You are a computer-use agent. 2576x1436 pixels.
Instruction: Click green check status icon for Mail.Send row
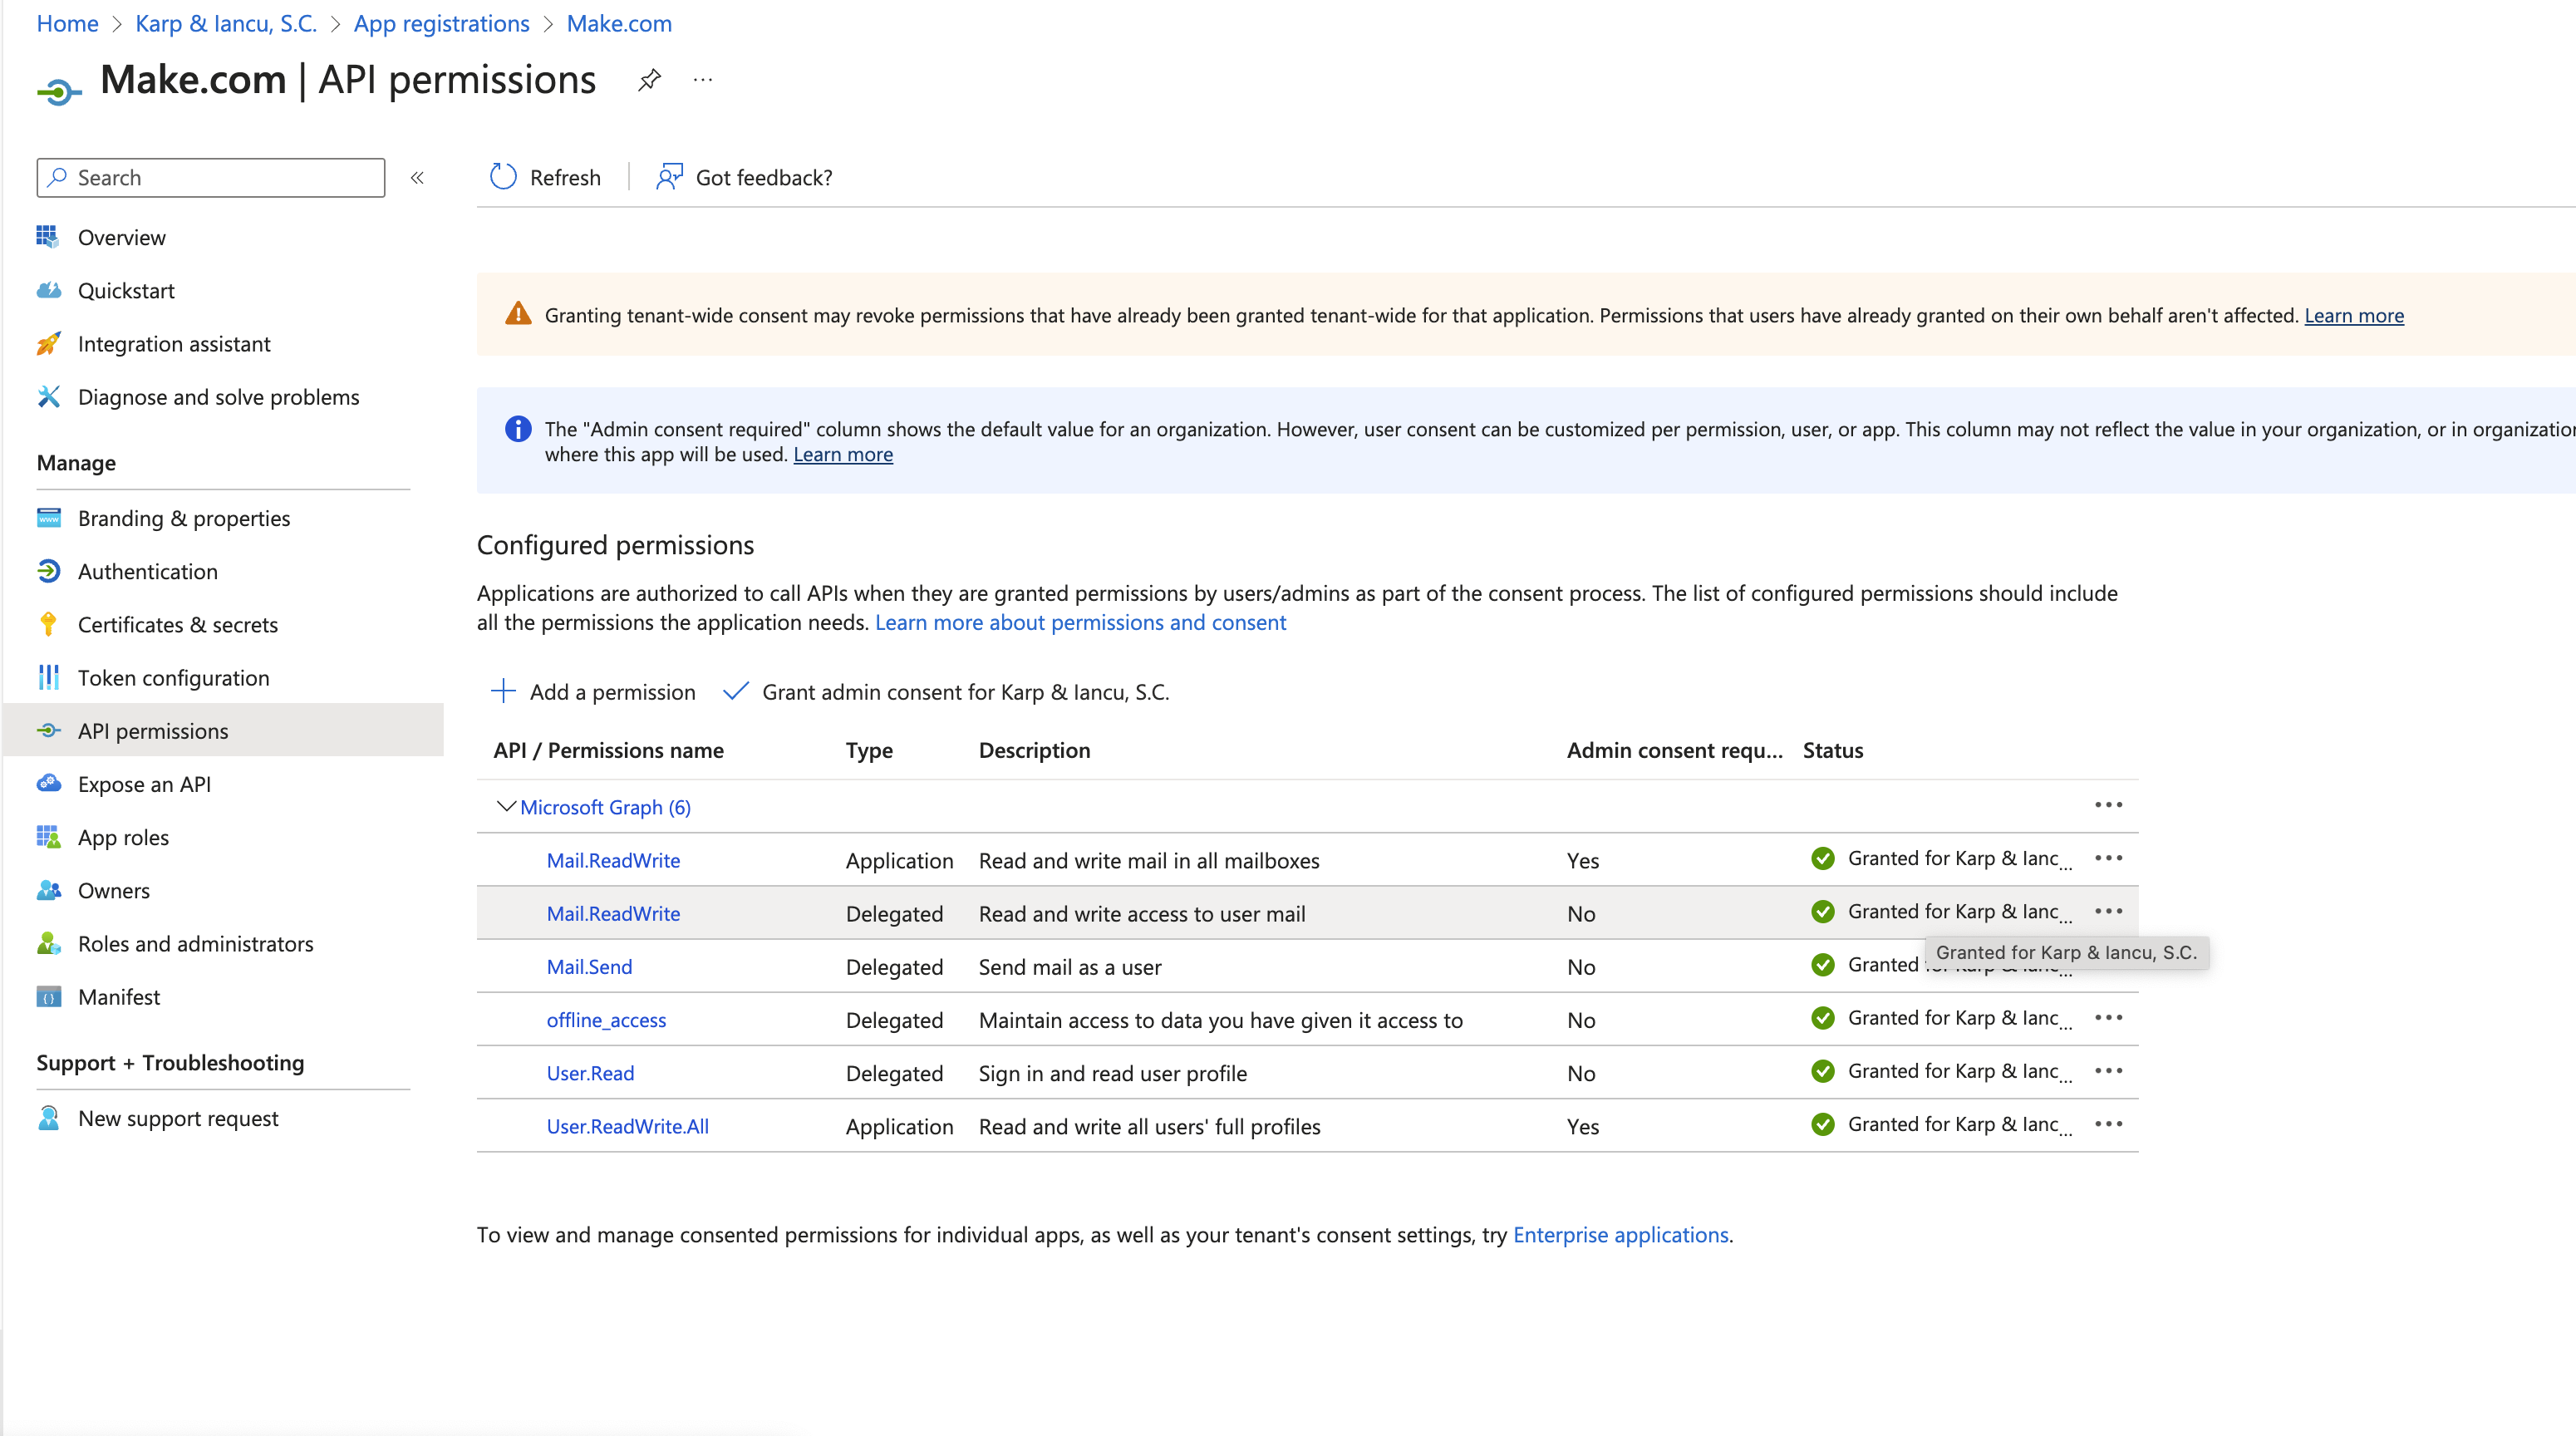(x=1822, y=964)
